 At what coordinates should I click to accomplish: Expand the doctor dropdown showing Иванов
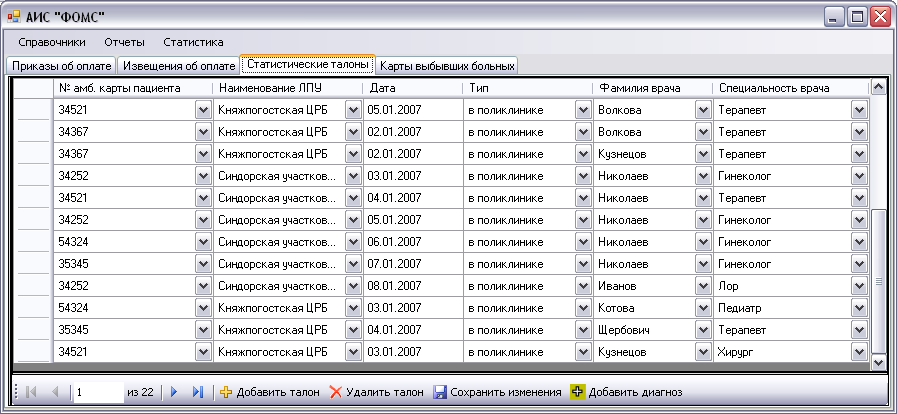click(702, 286)
